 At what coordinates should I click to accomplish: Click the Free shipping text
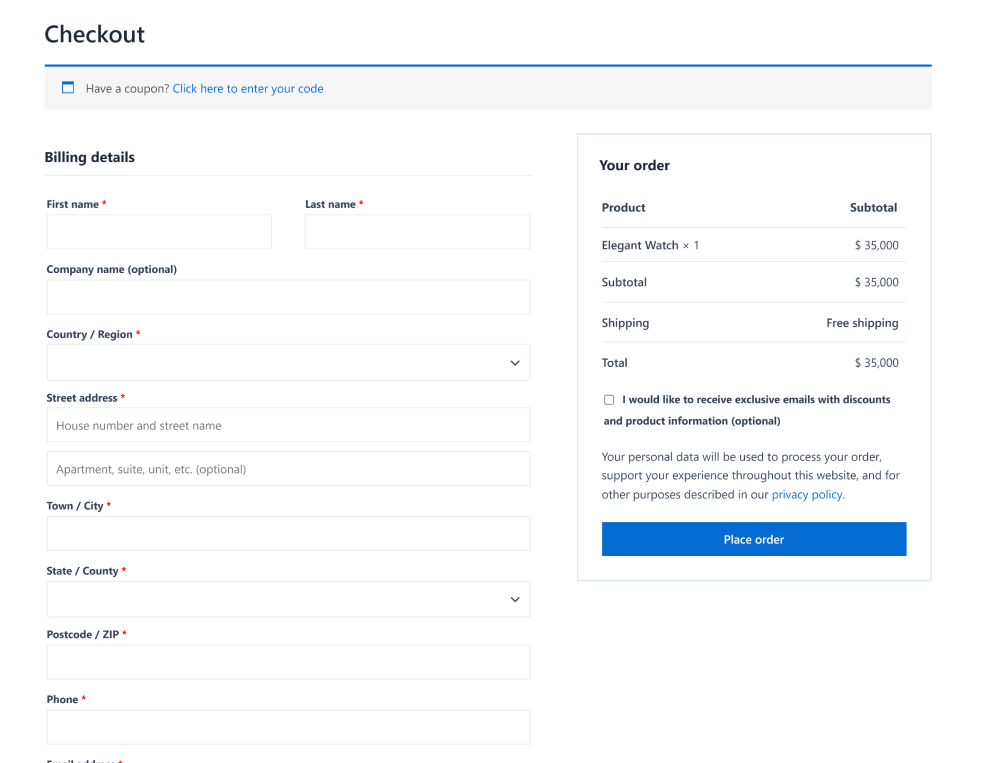coord(862,323)
